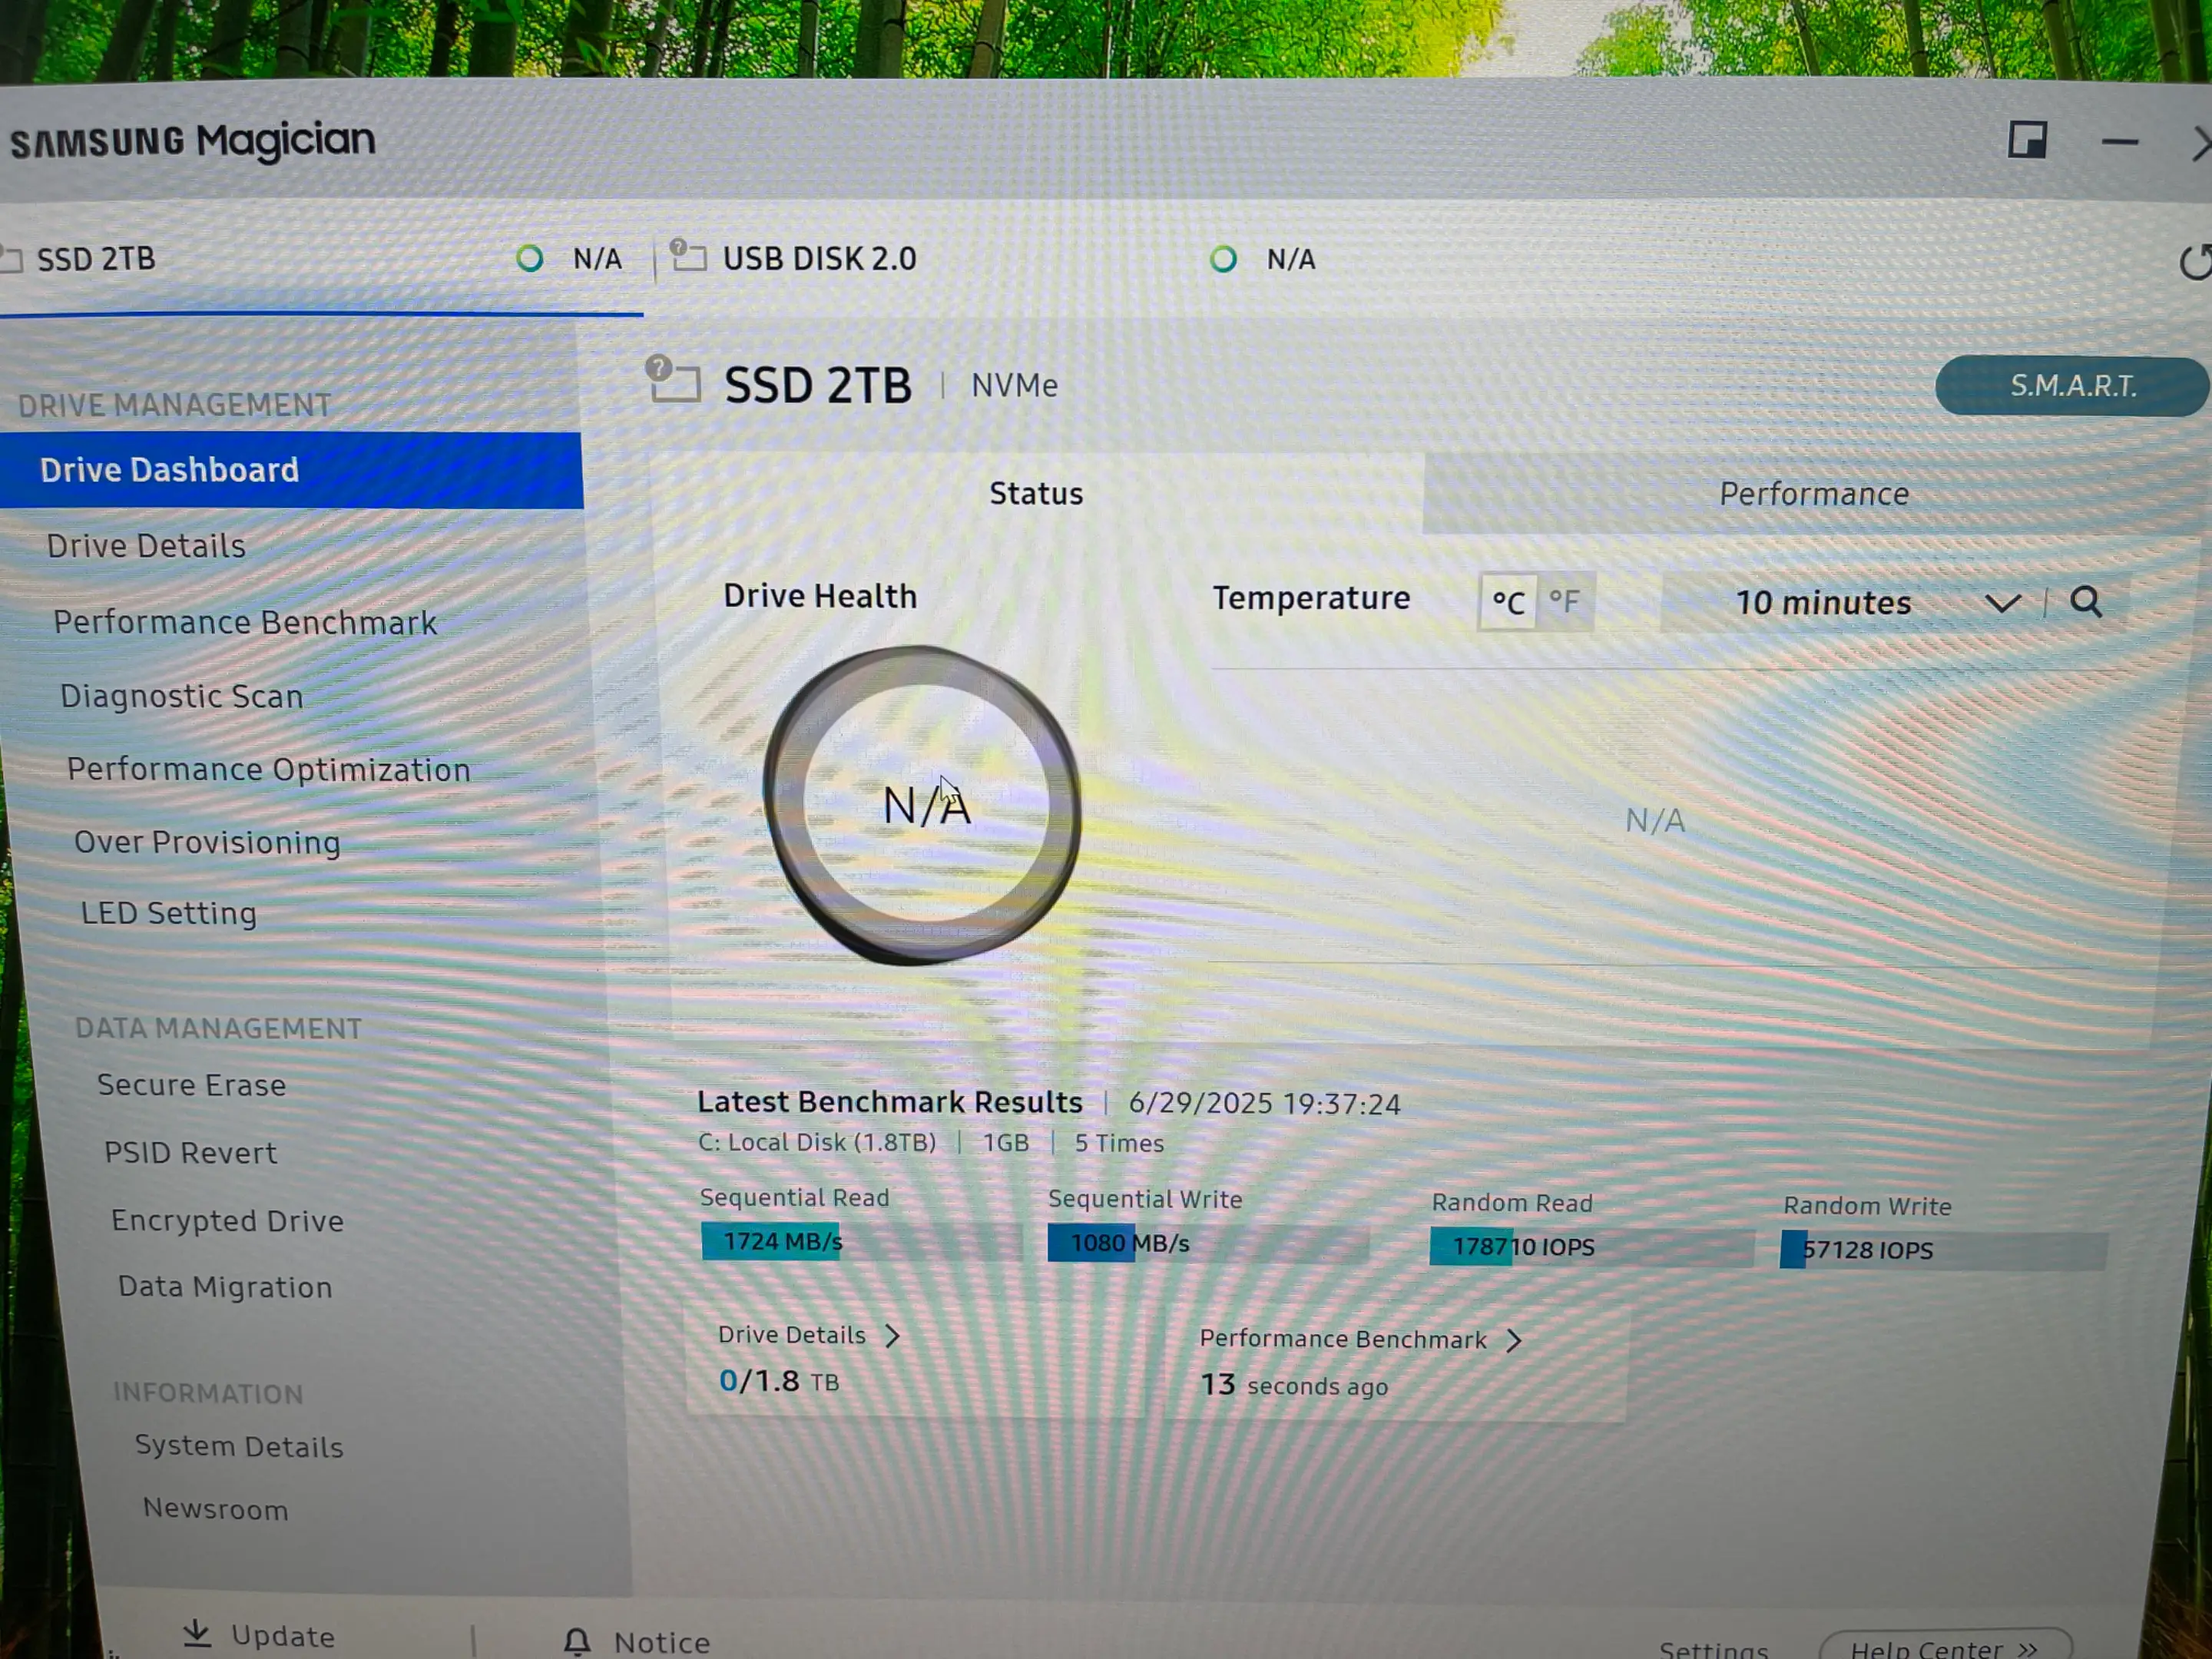Switch to the Performance tab
2212x1659 pixels.
[1814, 494]
